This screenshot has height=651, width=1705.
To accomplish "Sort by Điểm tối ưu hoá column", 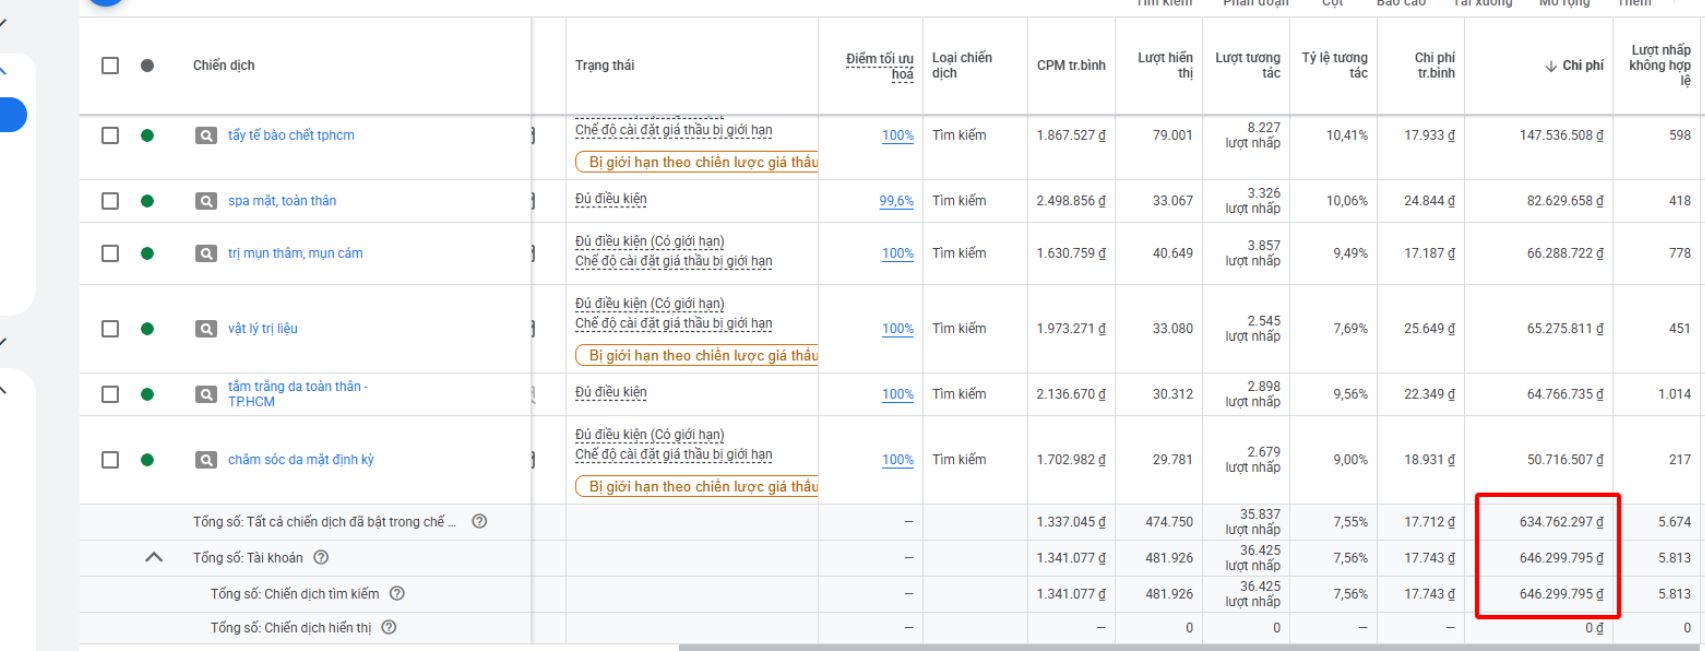I will point(880,66).
